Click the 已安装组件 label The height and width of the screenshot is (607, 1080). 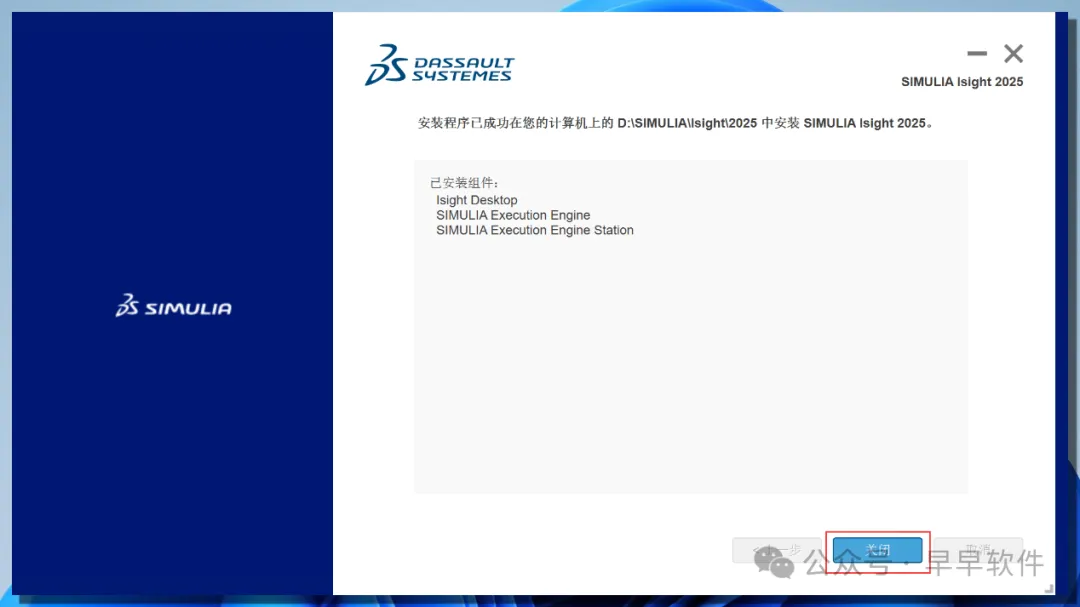[x=464, y=183]
